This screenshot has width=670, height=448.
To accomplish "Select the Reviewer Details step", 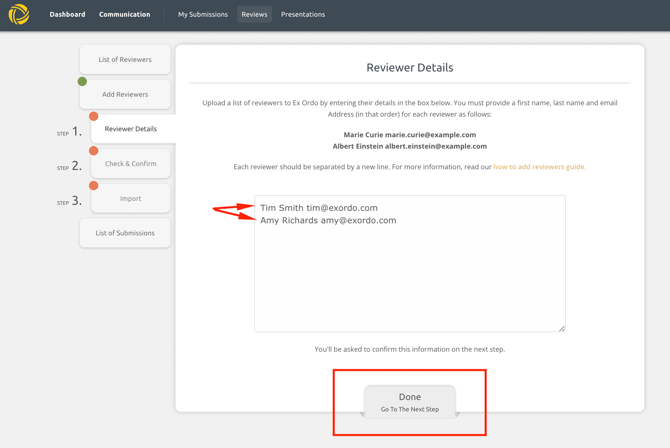I will [x=131, y=129].
